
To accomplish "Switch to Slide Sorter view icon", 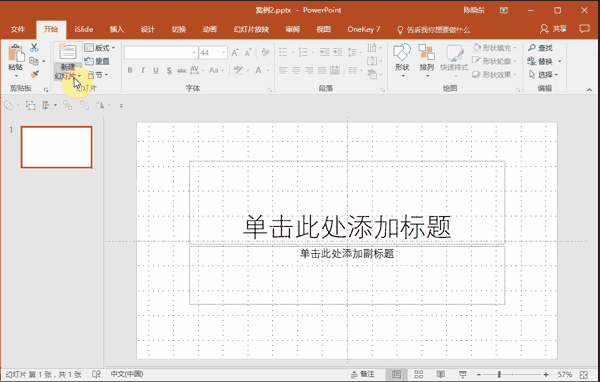I will [419, 374].
